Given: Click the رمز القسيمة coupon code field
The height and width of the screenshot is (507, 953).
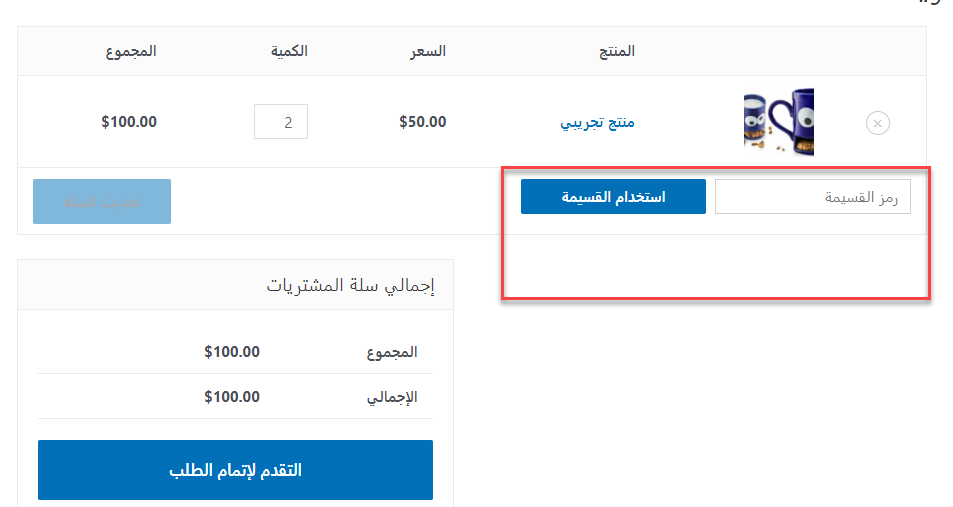Looking at the screenshot, I should point(812,197).
